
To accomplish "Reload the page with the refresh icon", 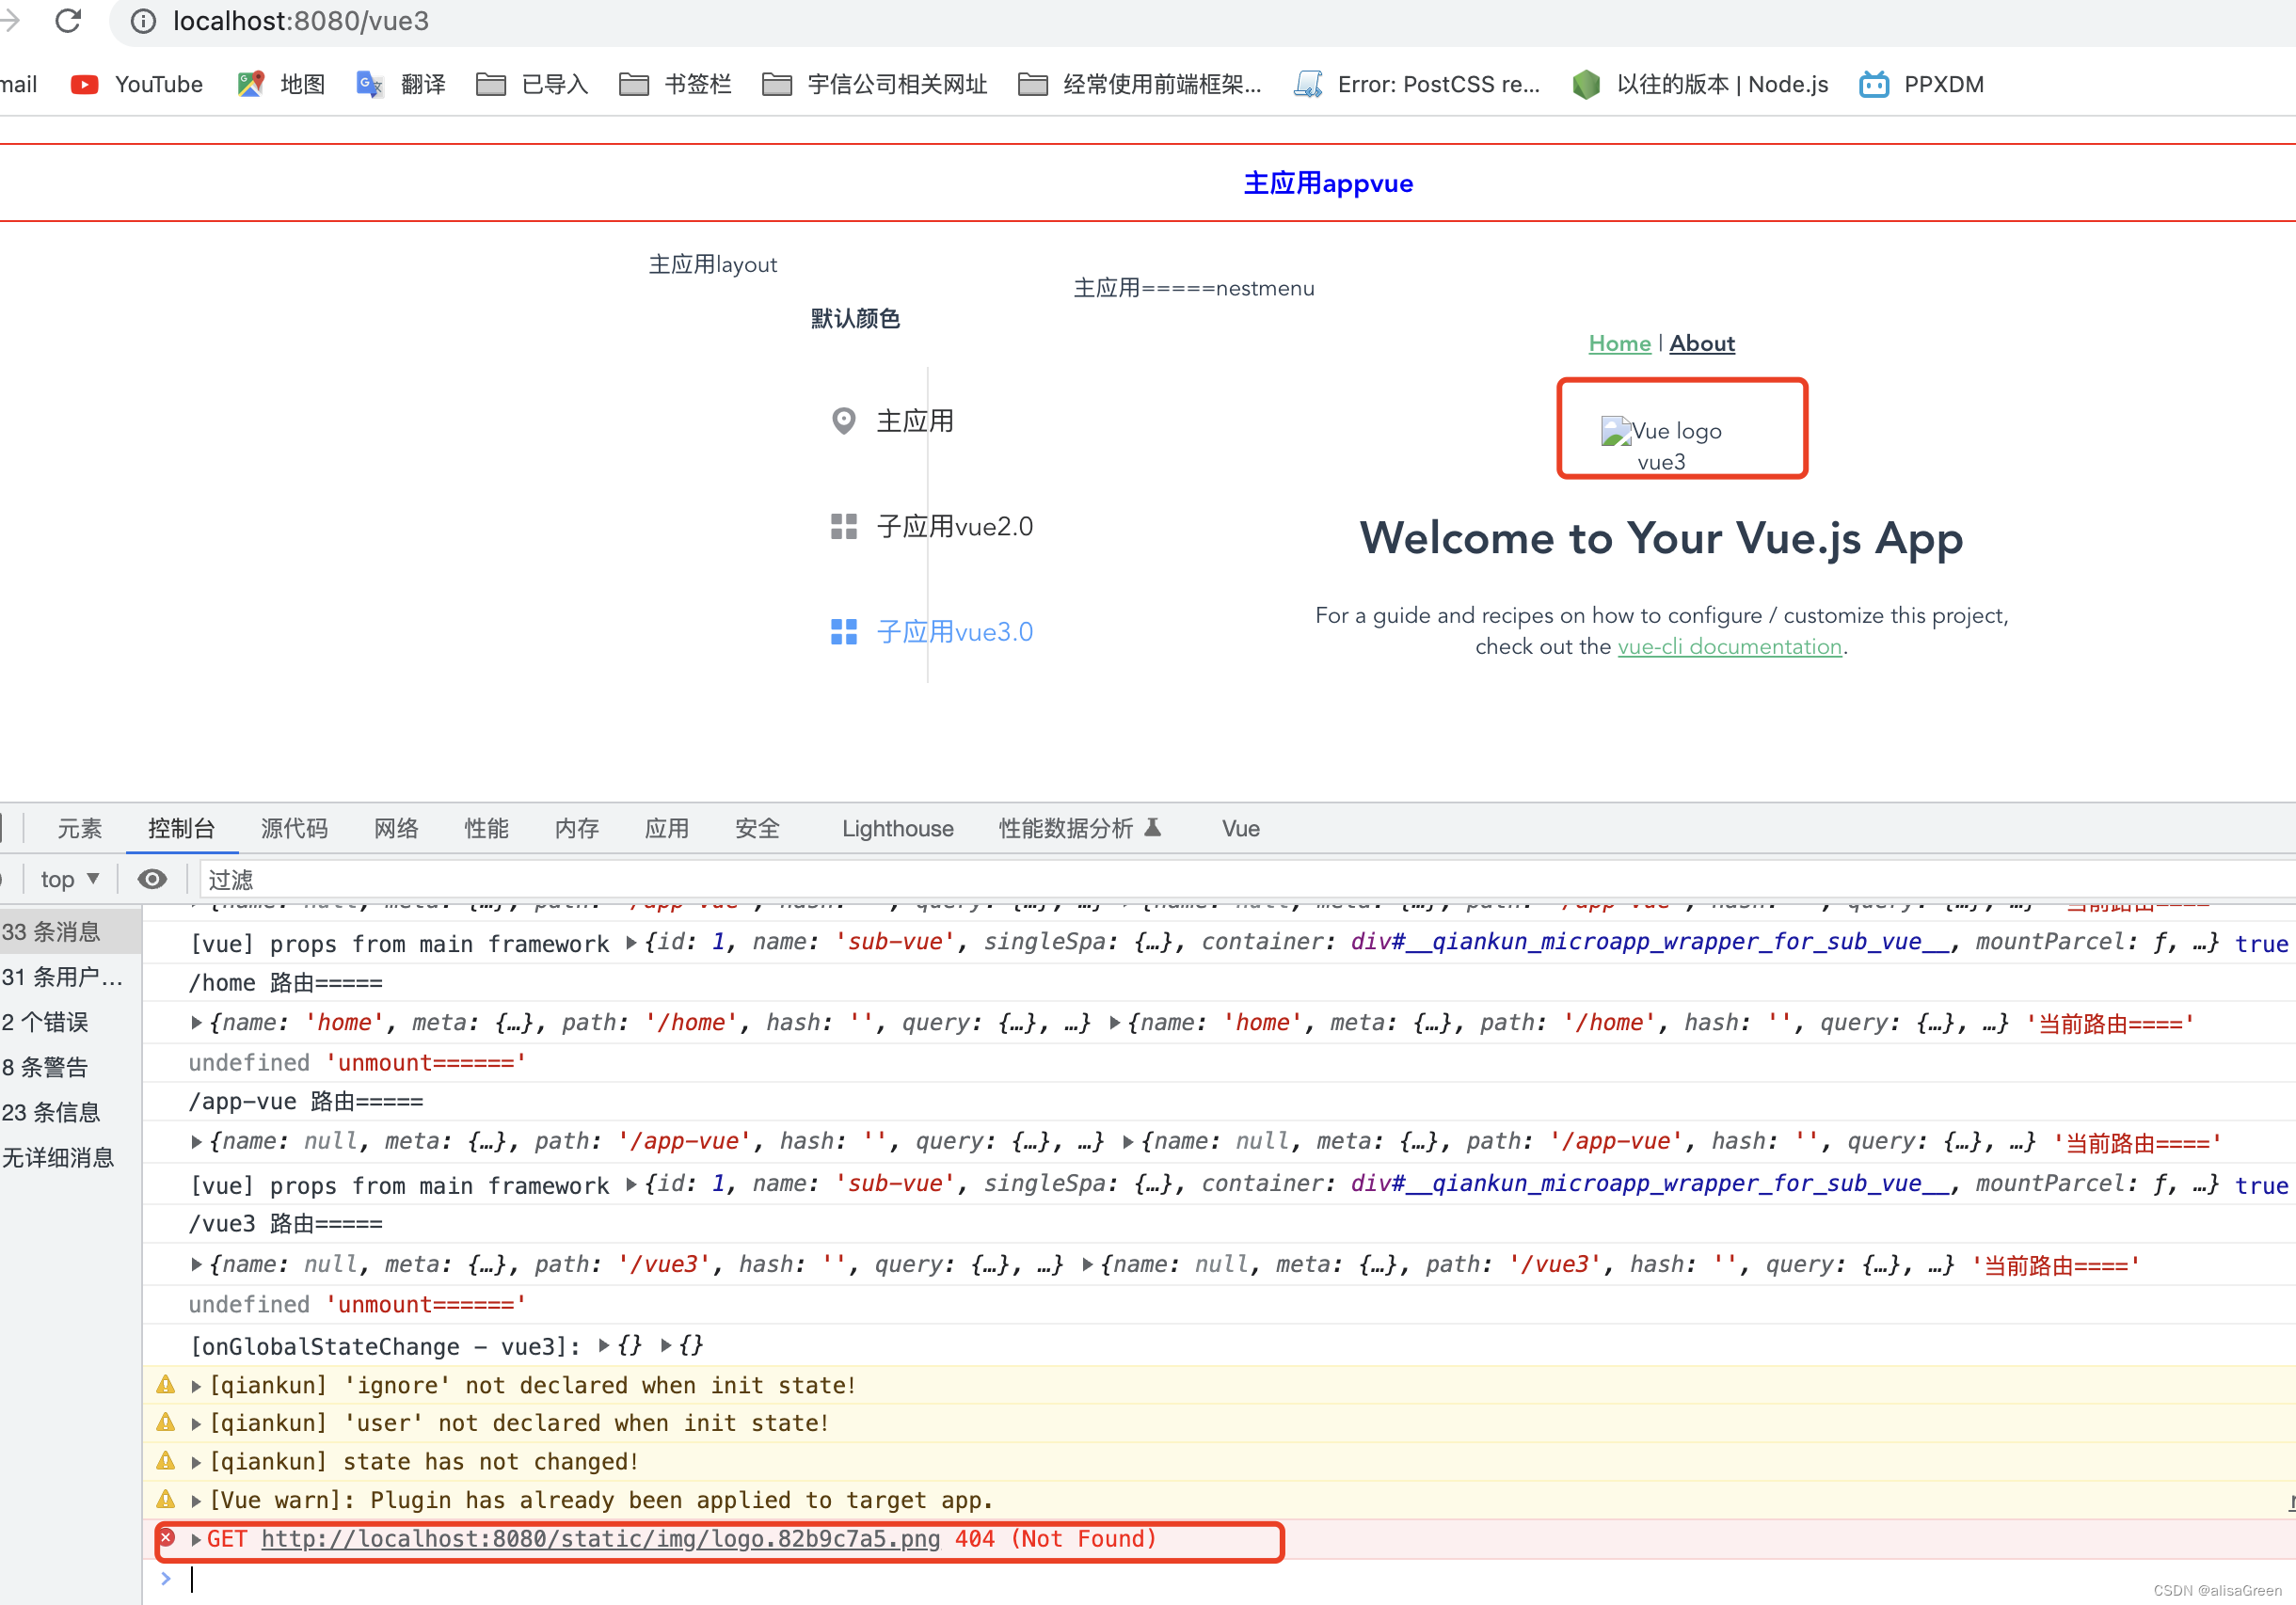I will (68, 21).
